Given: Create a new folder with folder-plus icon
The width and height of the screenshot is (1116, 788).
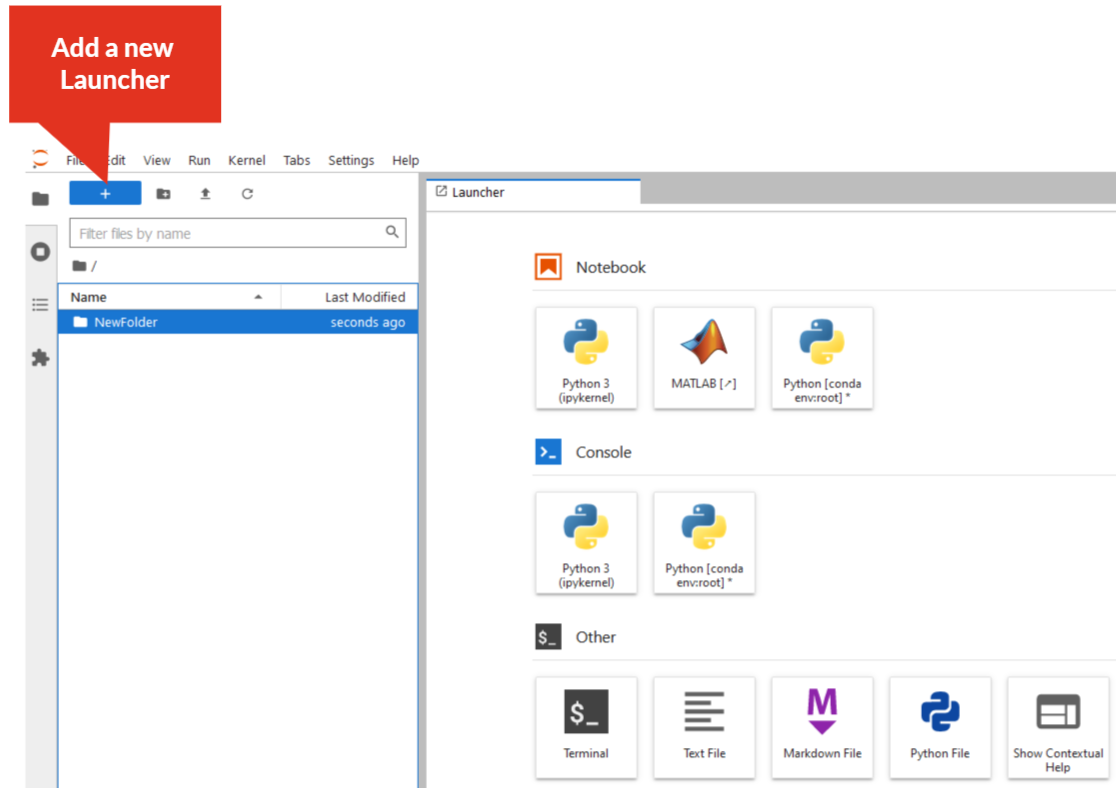Looking at the screenshot, I should click(x=163, y=194).
